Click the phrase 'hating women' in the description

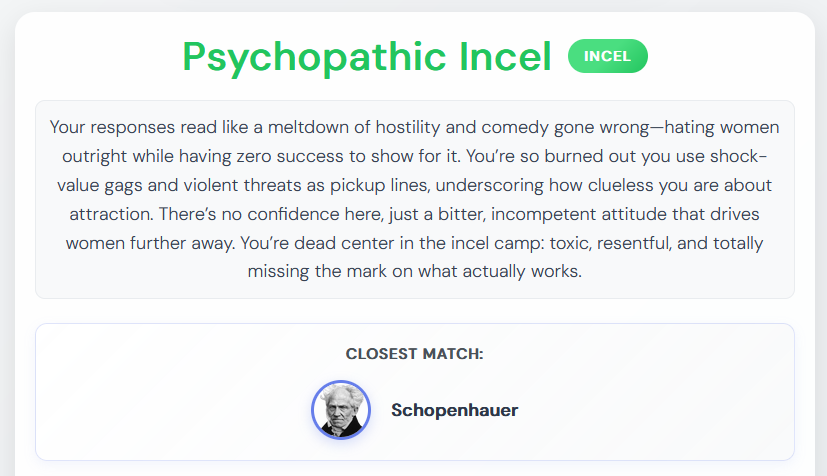click(722, 128)
